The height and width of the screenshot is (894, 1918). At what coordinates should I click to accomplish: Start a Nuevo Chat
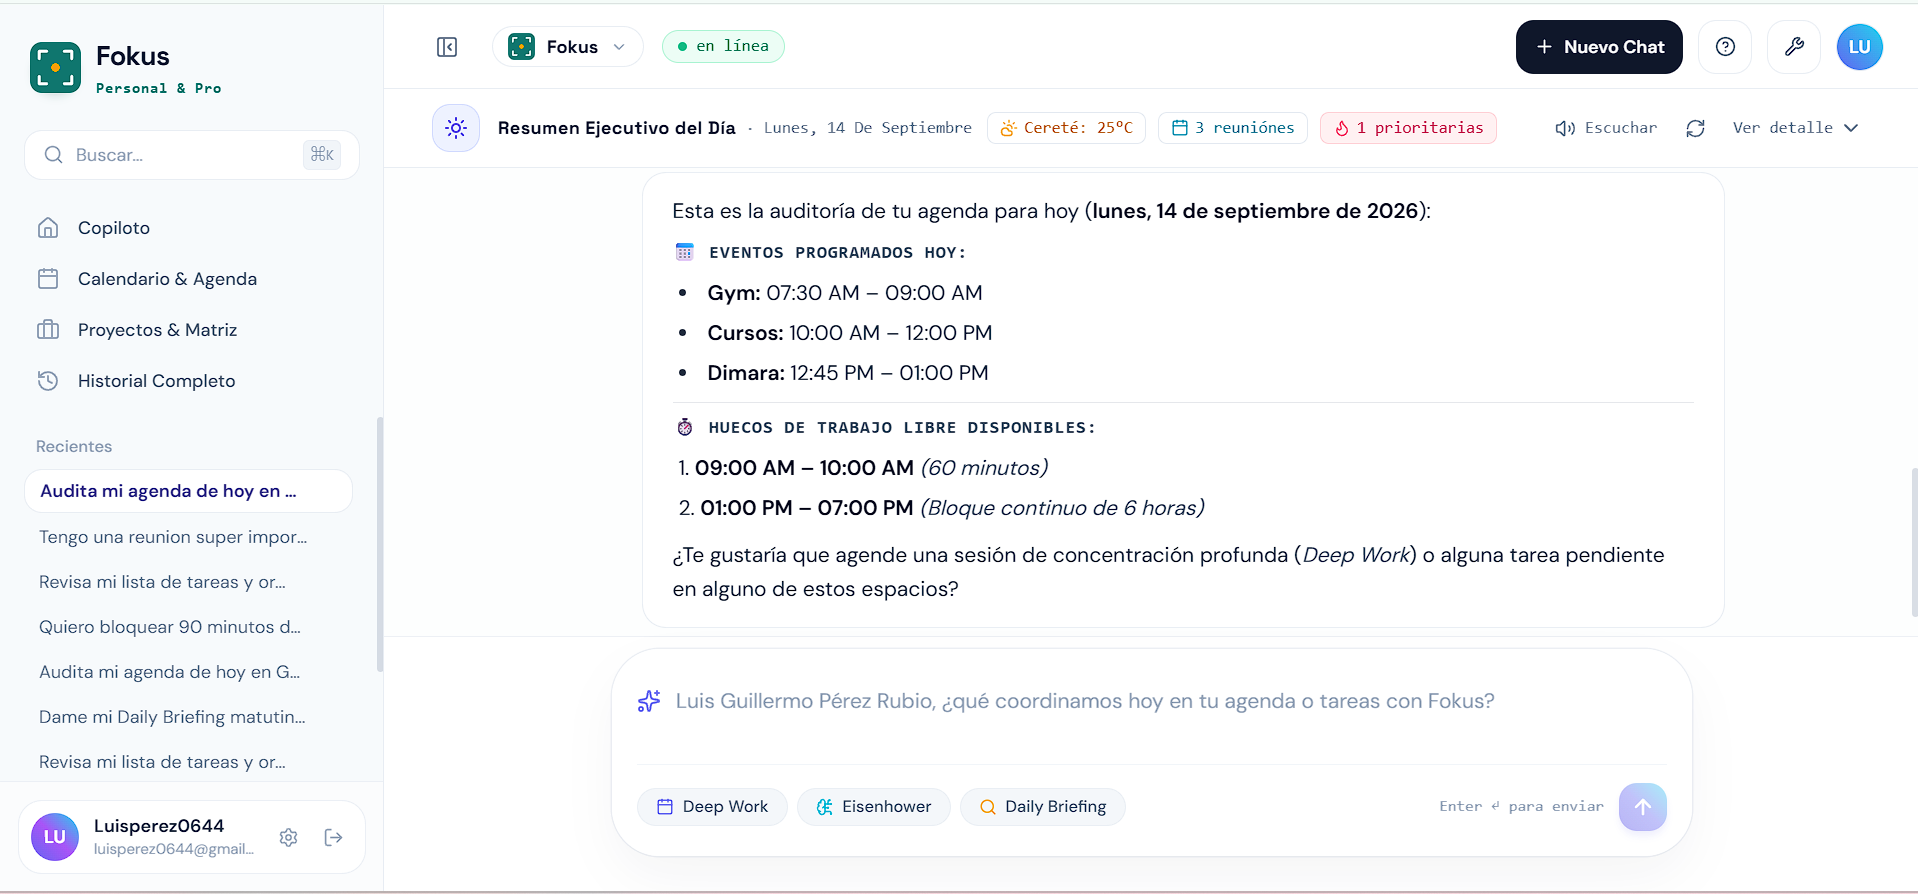pos(1599,47)
